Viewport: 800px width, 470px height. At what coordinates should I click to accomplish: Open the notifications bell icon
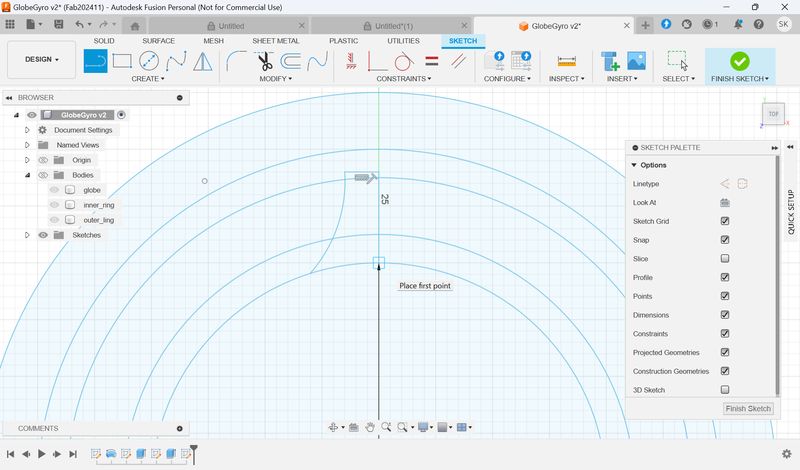pos(738,24)
